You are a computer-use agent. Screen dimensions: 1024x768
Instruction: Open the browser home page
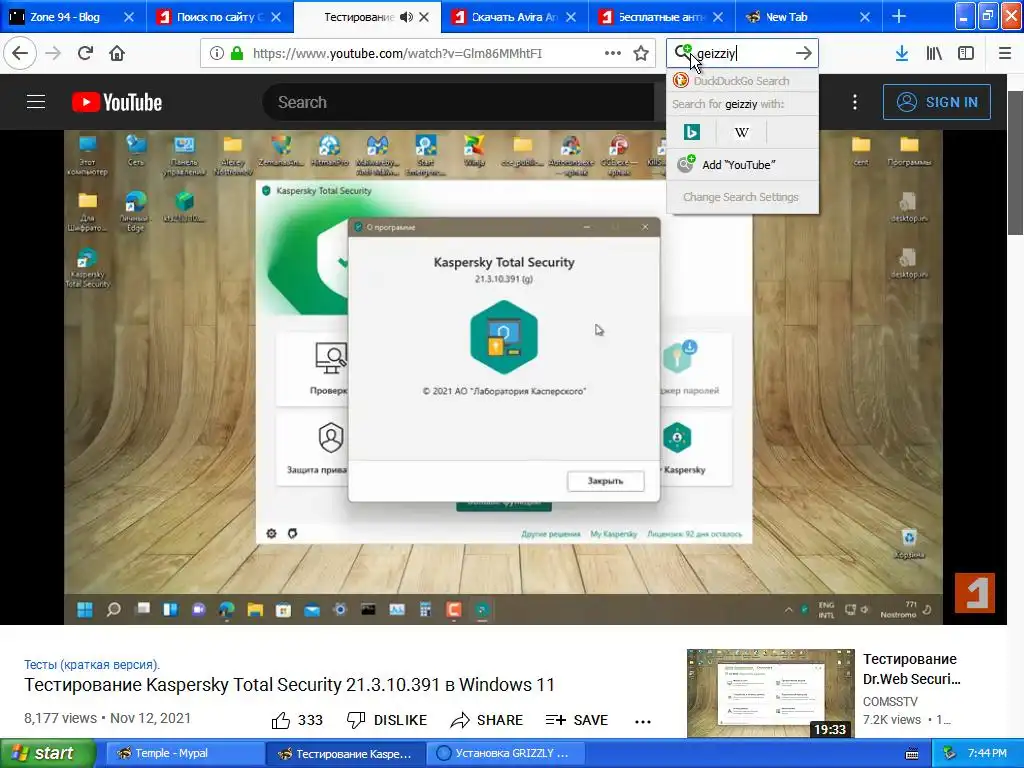point(117,54)
